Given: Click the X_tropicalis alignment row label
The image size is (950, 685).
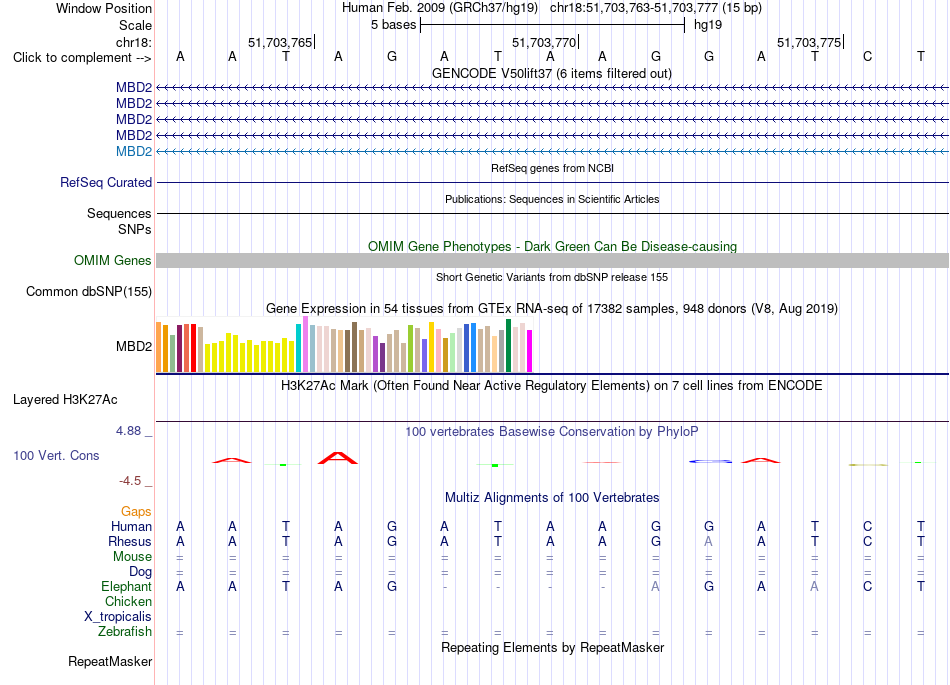Looking at the screenshot, I should click(x=118, y=617).
